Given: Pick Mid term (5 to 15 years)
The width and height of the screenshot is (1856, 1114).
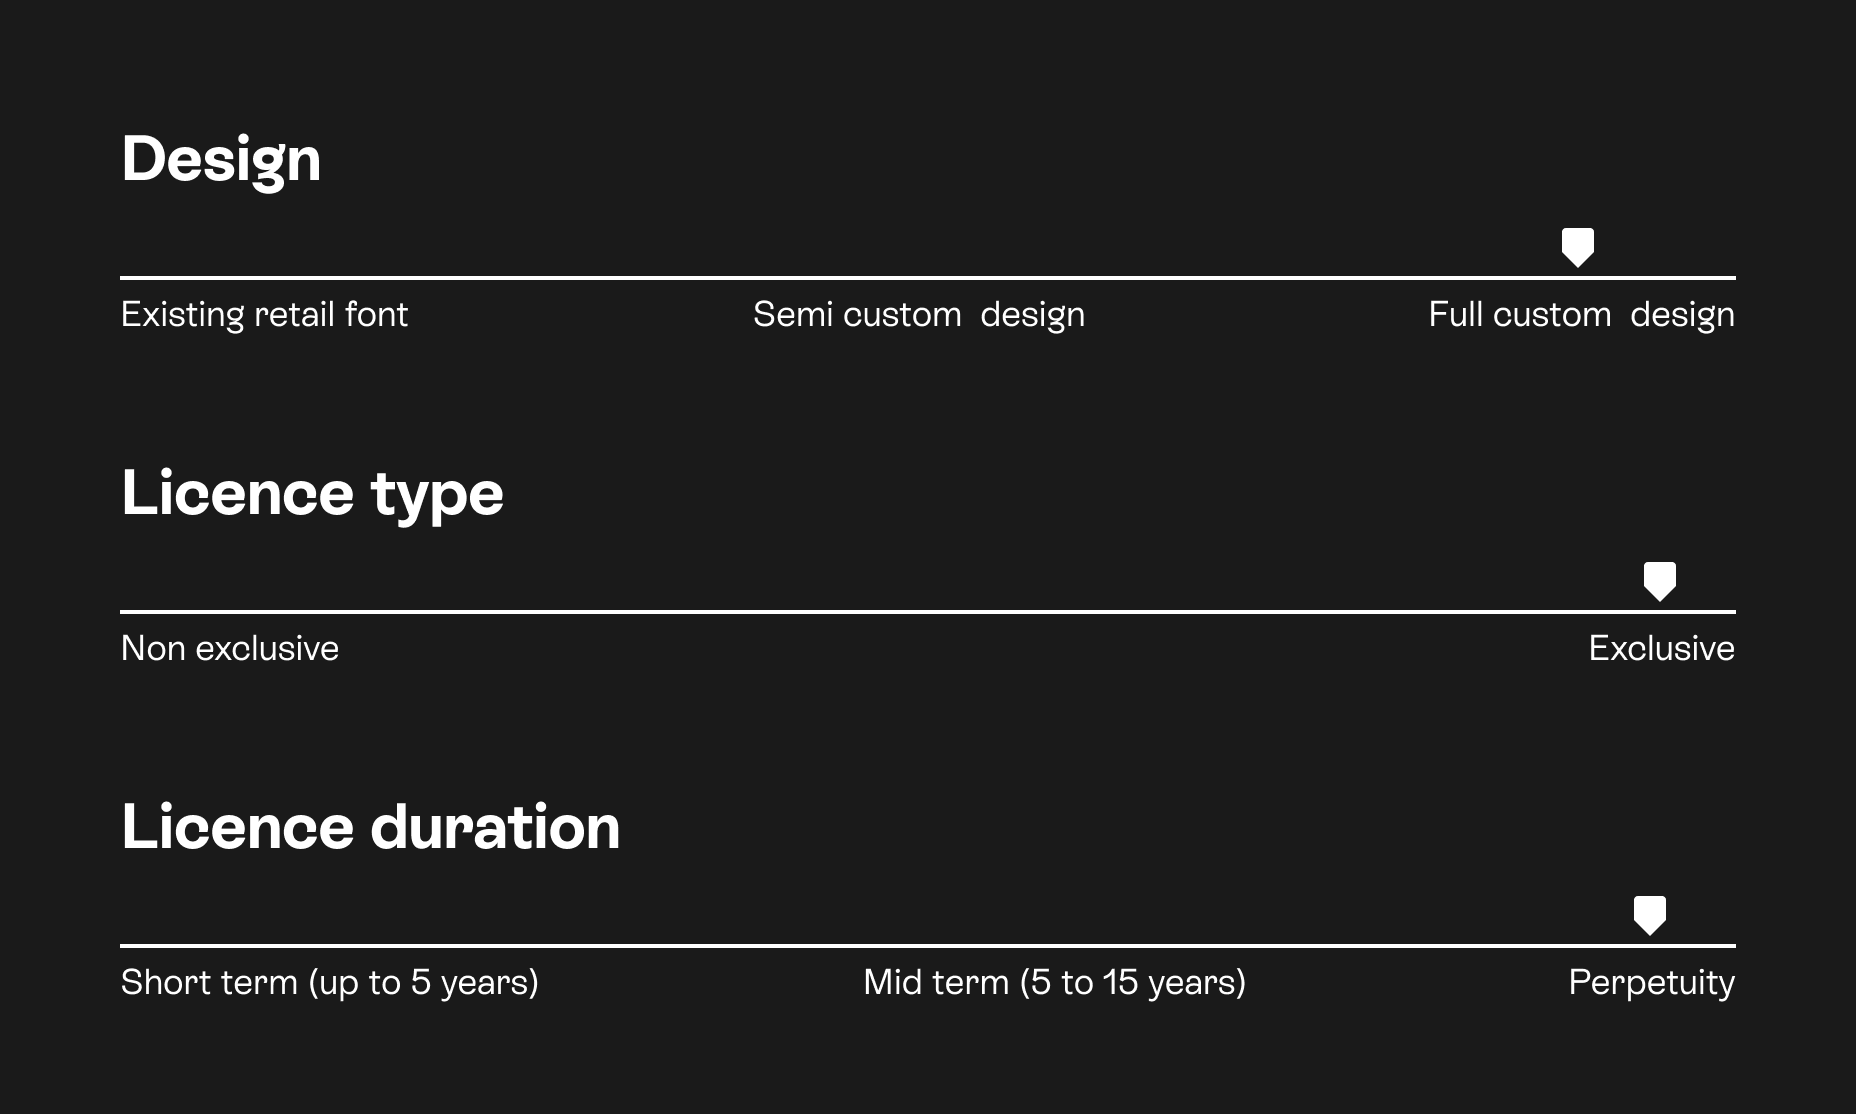Looking at the screenshot, I should tap(1054, 983).
